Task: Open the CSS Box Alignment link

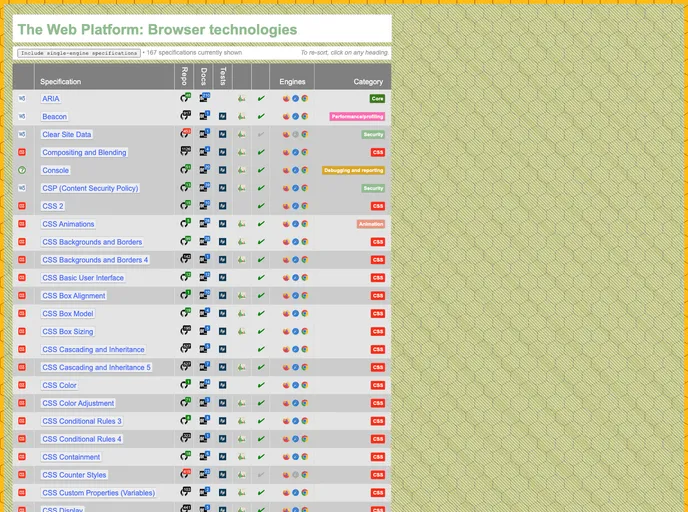Action: (x=74, y=296)
